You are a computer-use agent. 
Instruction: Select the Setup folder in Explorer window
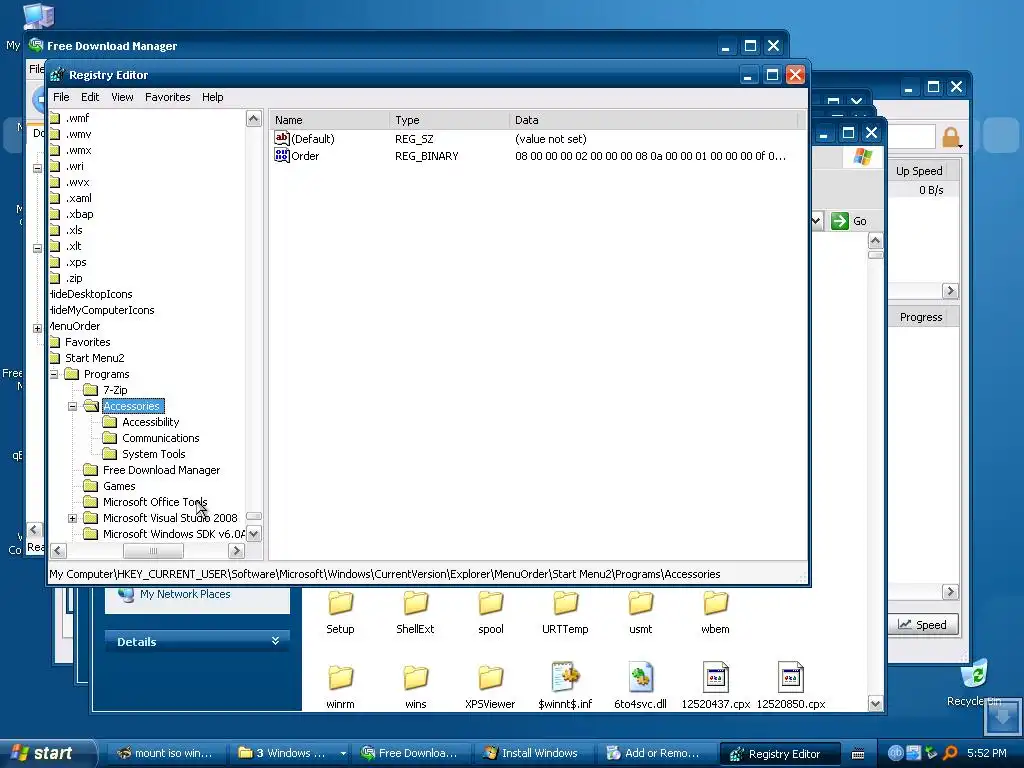(x=340, y=611)
